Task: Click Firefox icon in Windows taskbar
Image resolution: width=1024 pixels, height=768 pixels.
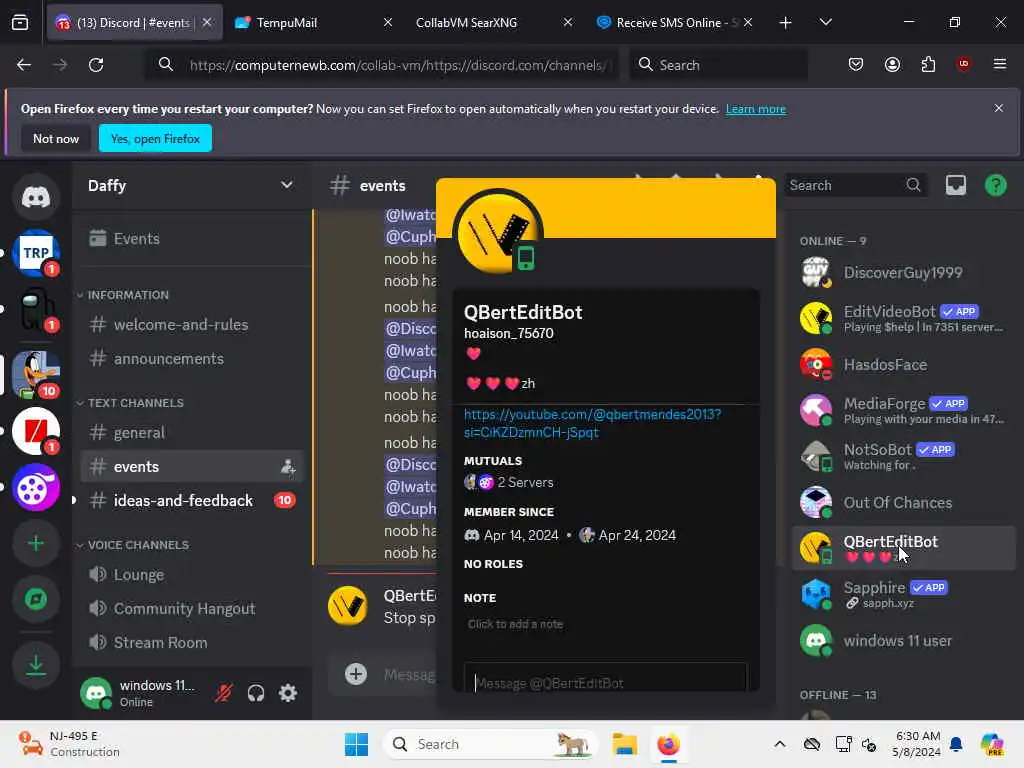Action: (668, 744)
